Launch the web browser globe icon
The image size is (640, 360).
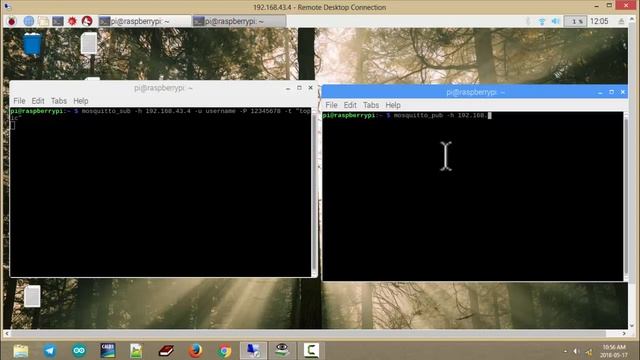tap(28, 21)
